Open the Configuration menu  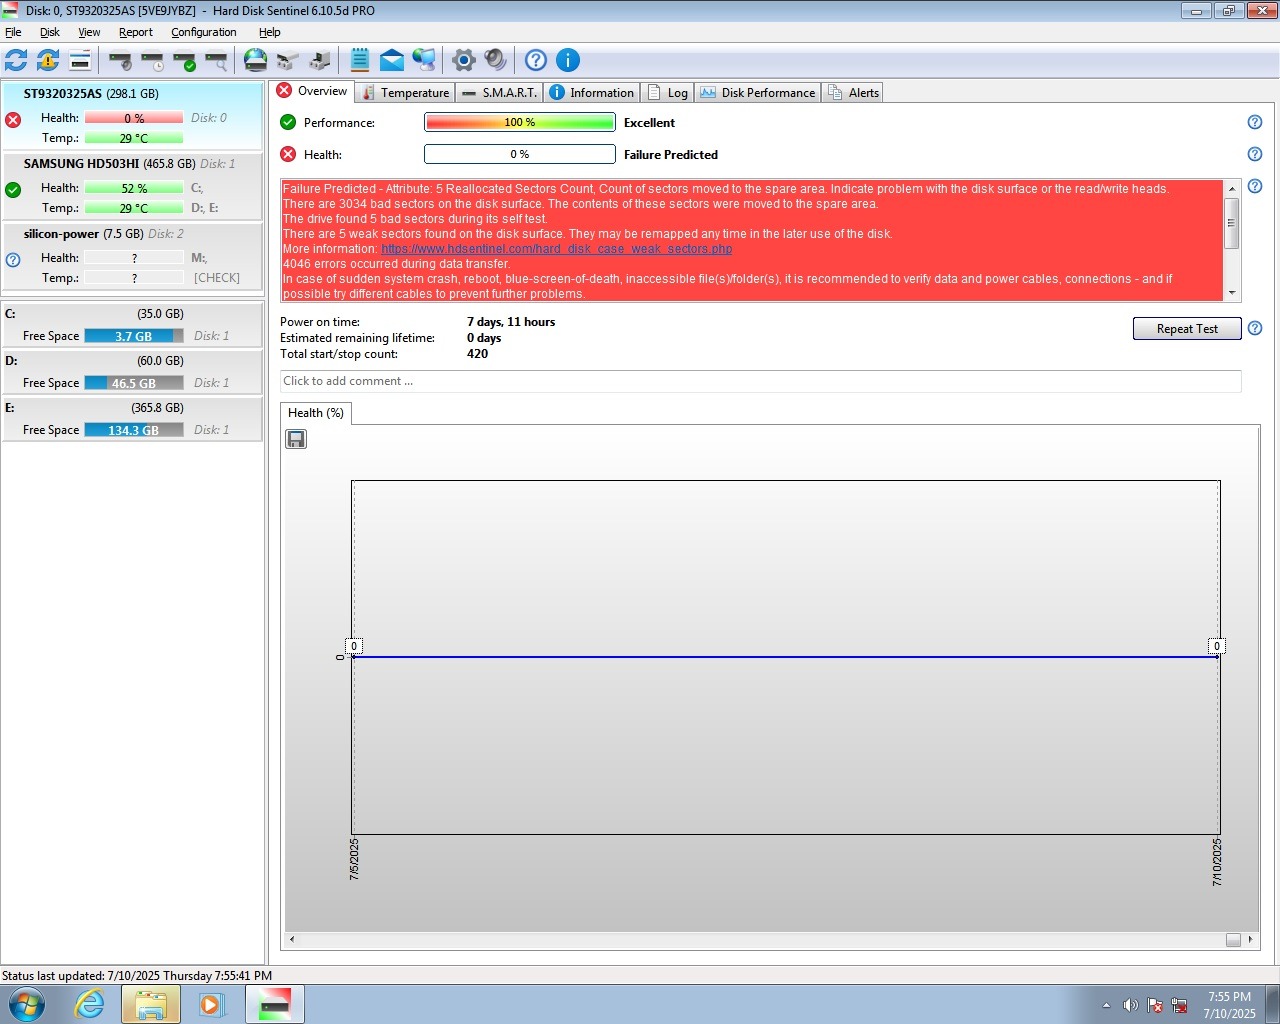[203, 32]
